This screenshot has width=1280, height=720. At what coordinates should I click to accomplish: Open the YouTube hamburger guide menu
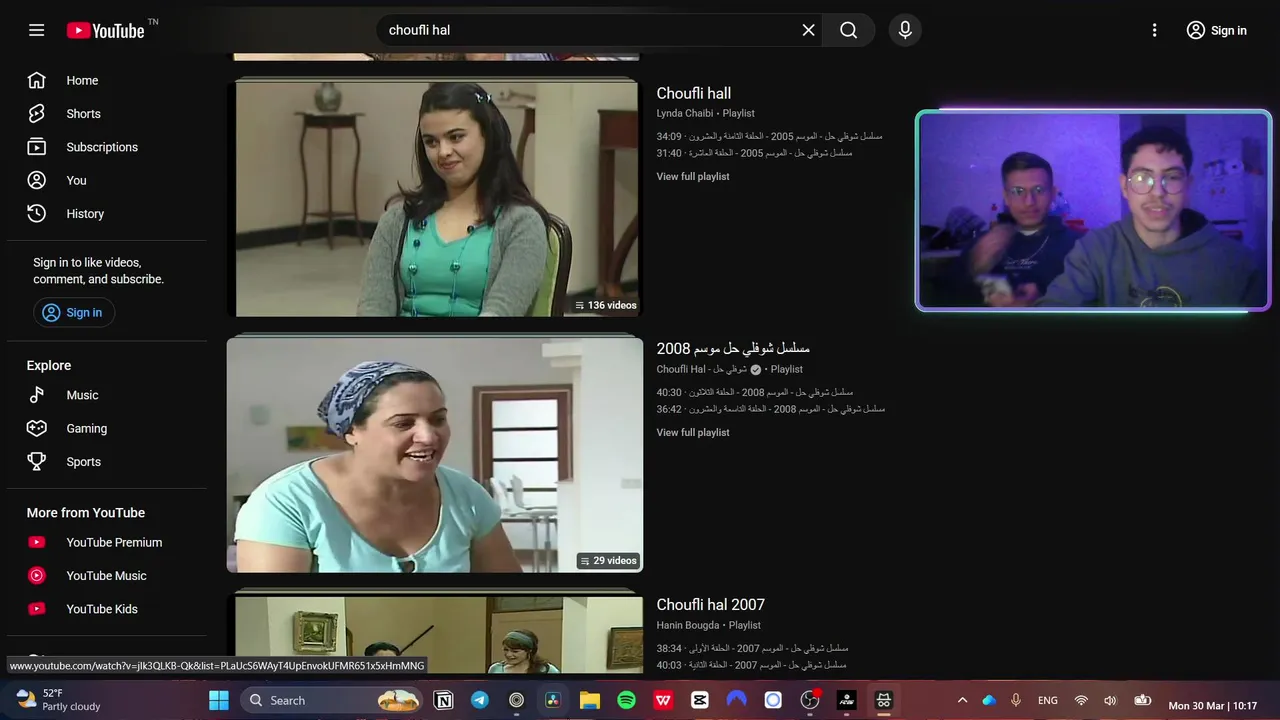point(36,30)
